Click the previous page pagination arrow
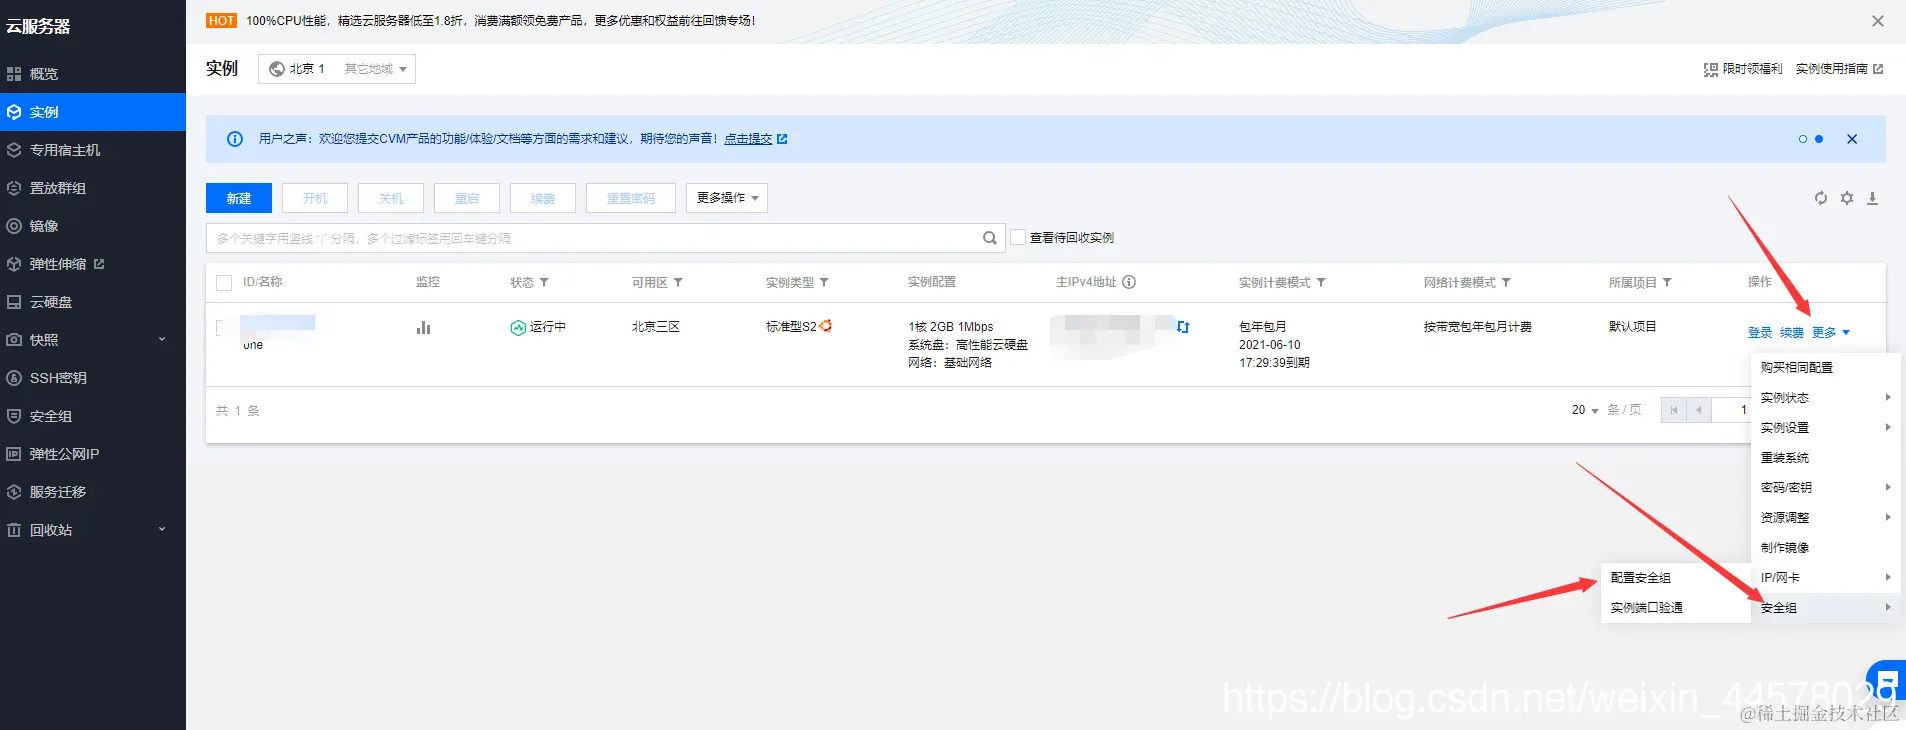 pos(1698,410)
